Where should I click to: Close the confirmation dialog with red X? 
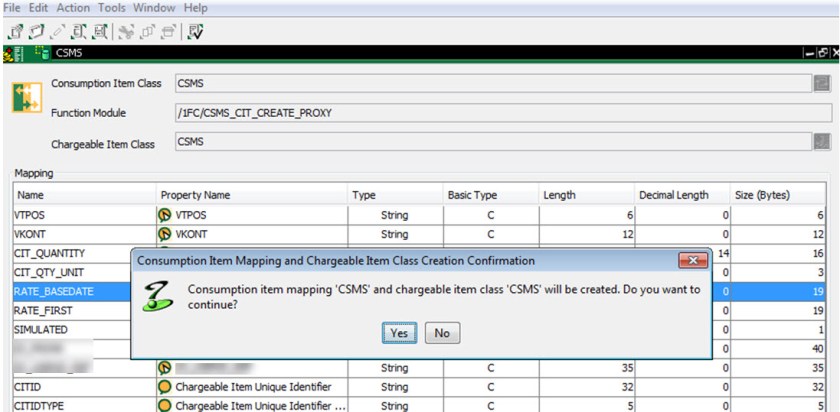pos(692,261)
